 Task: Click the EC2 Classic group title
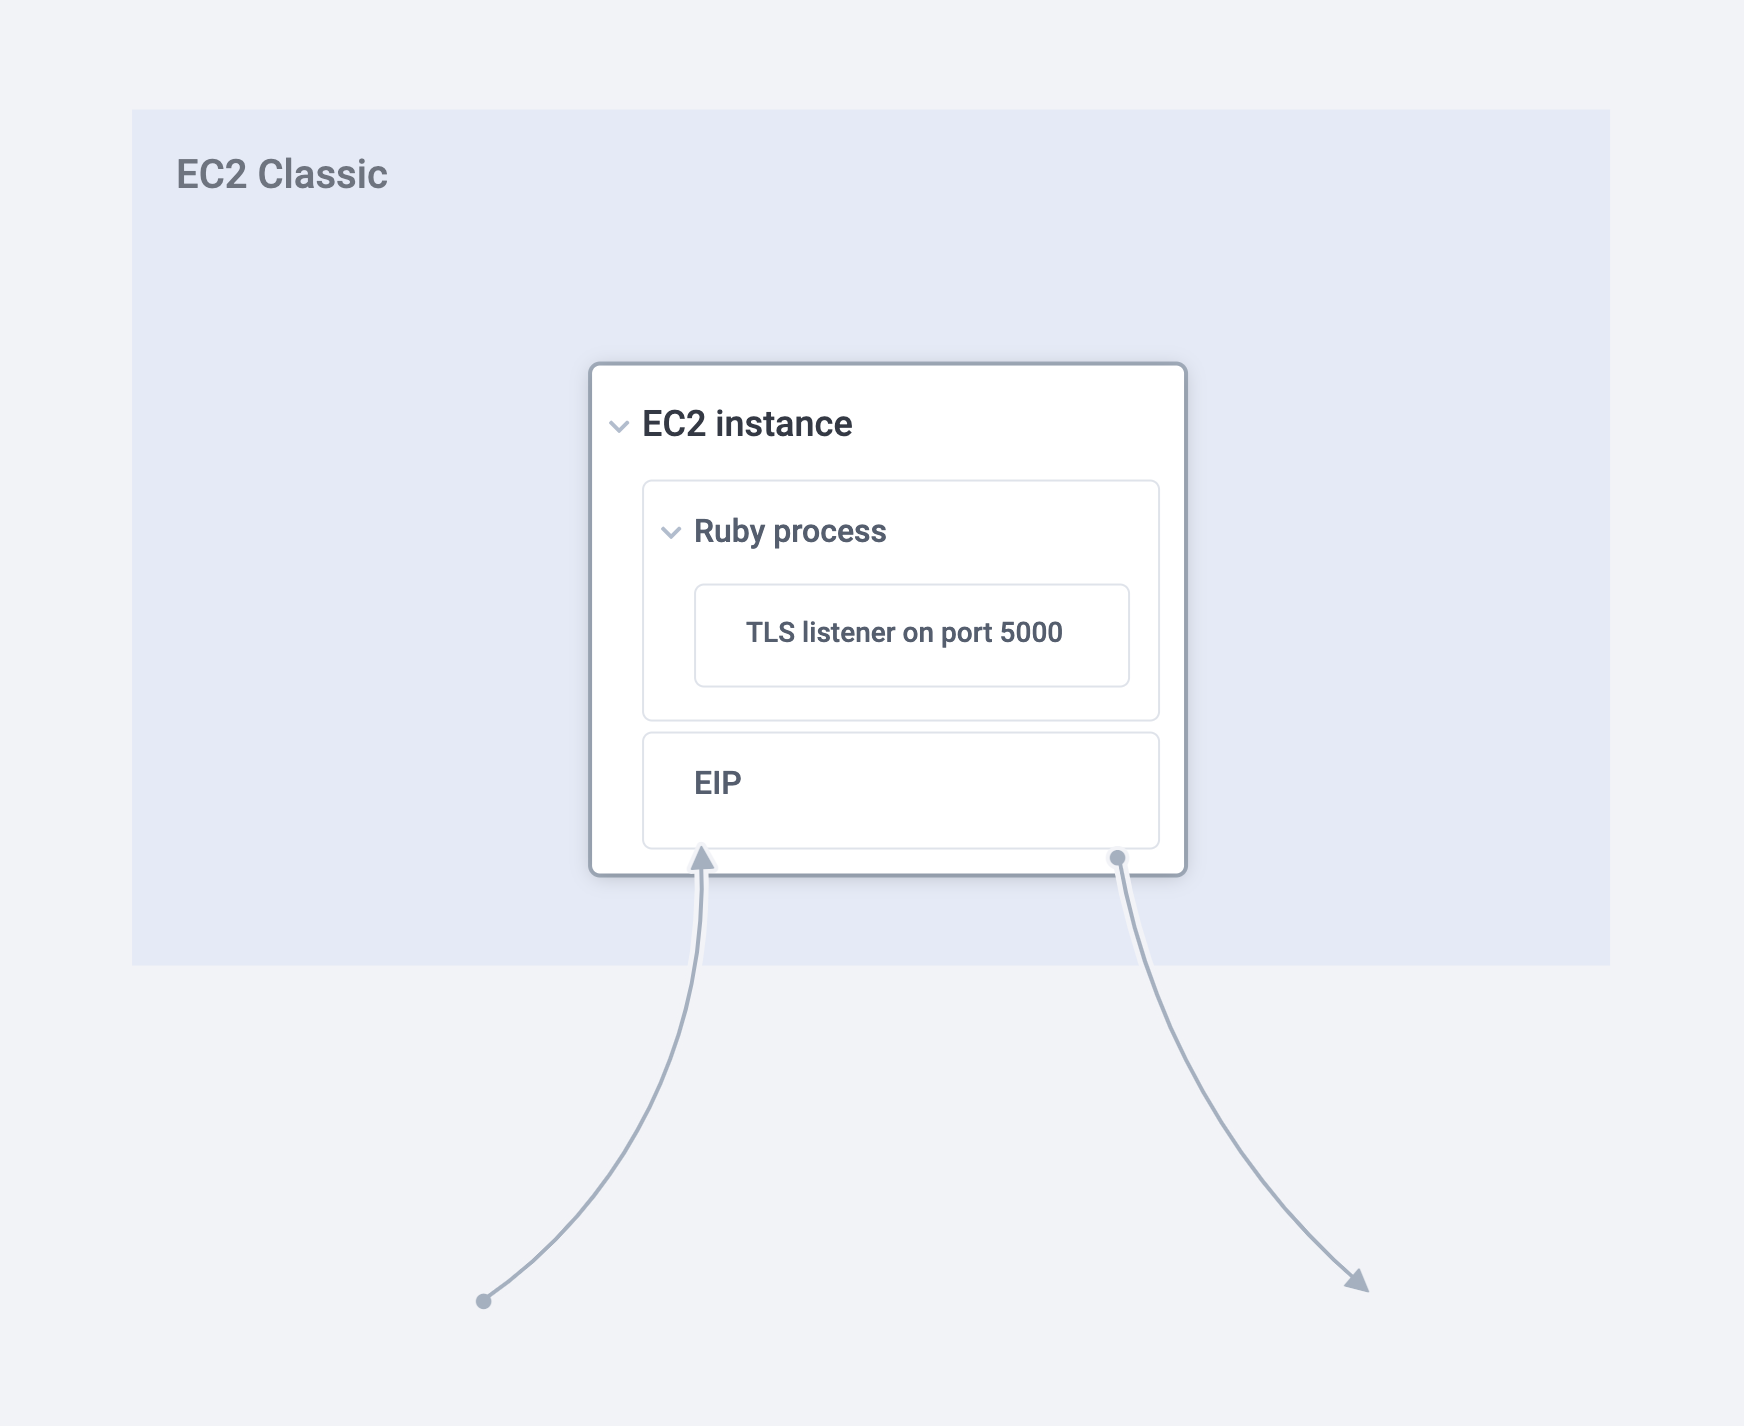point(281,174)
